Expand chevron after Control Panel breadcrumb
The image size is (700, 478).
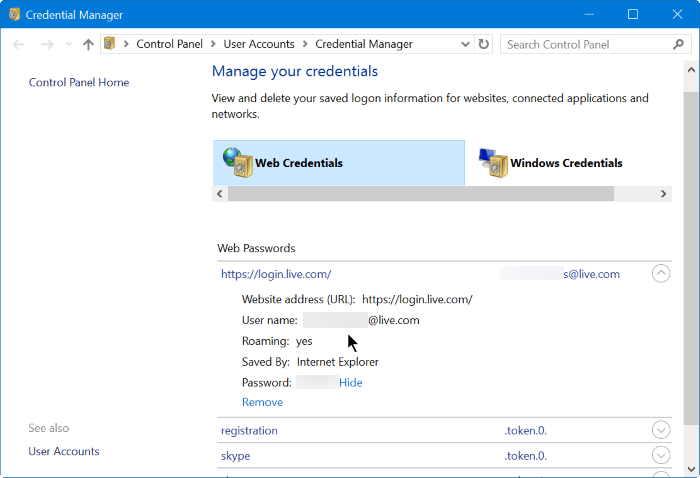pyautogui.click(x=213, y=44)
